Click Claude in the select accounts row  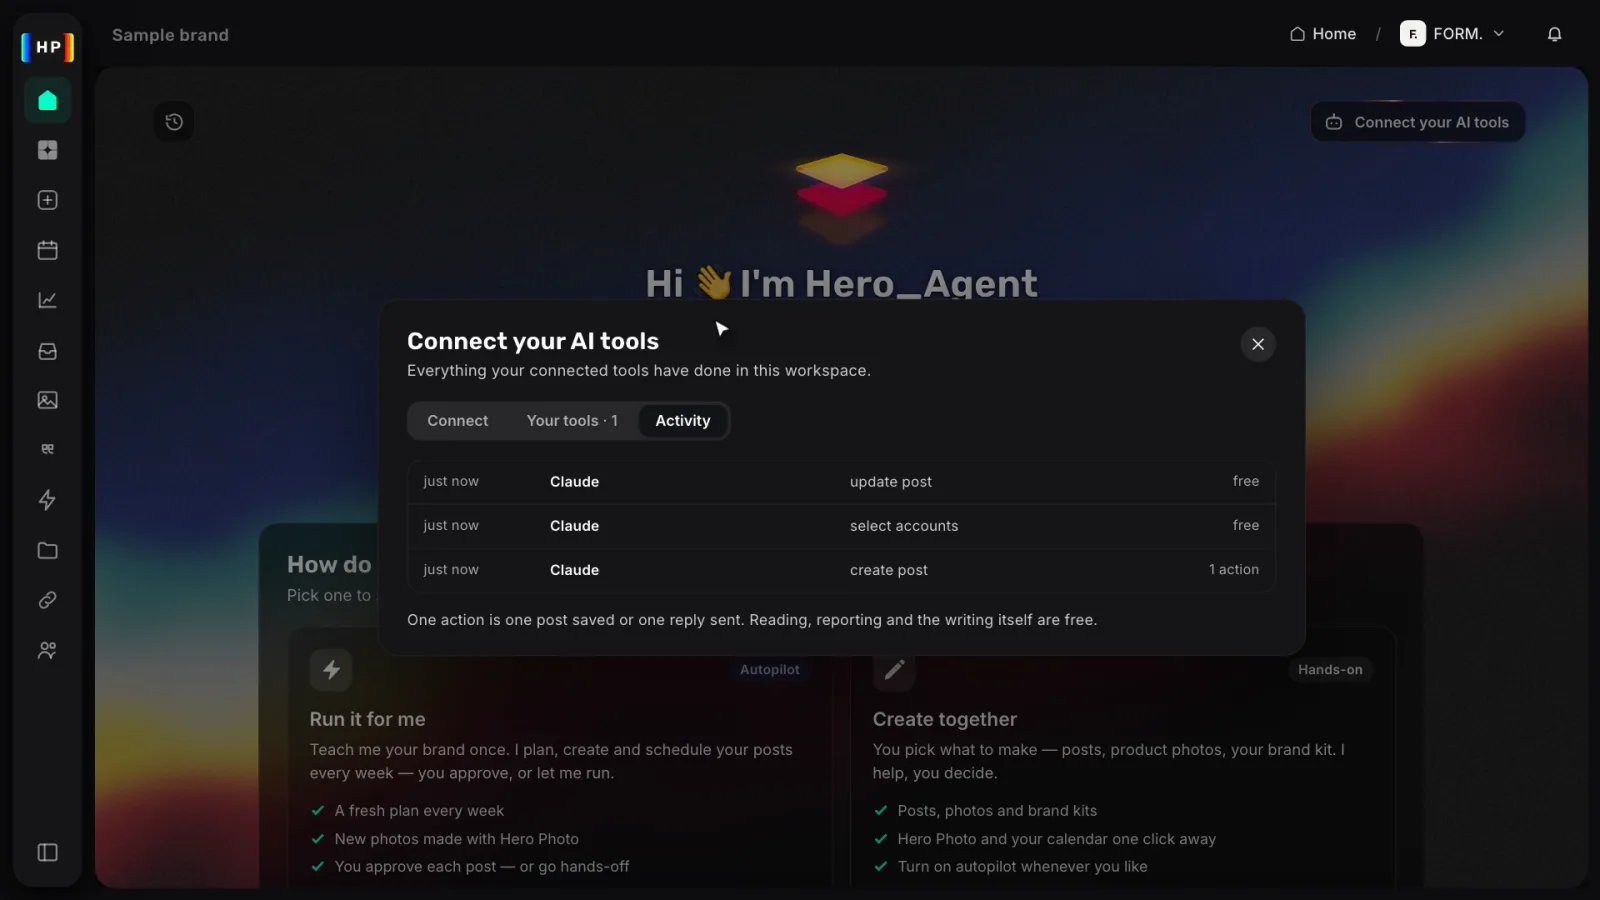point(574,526)
